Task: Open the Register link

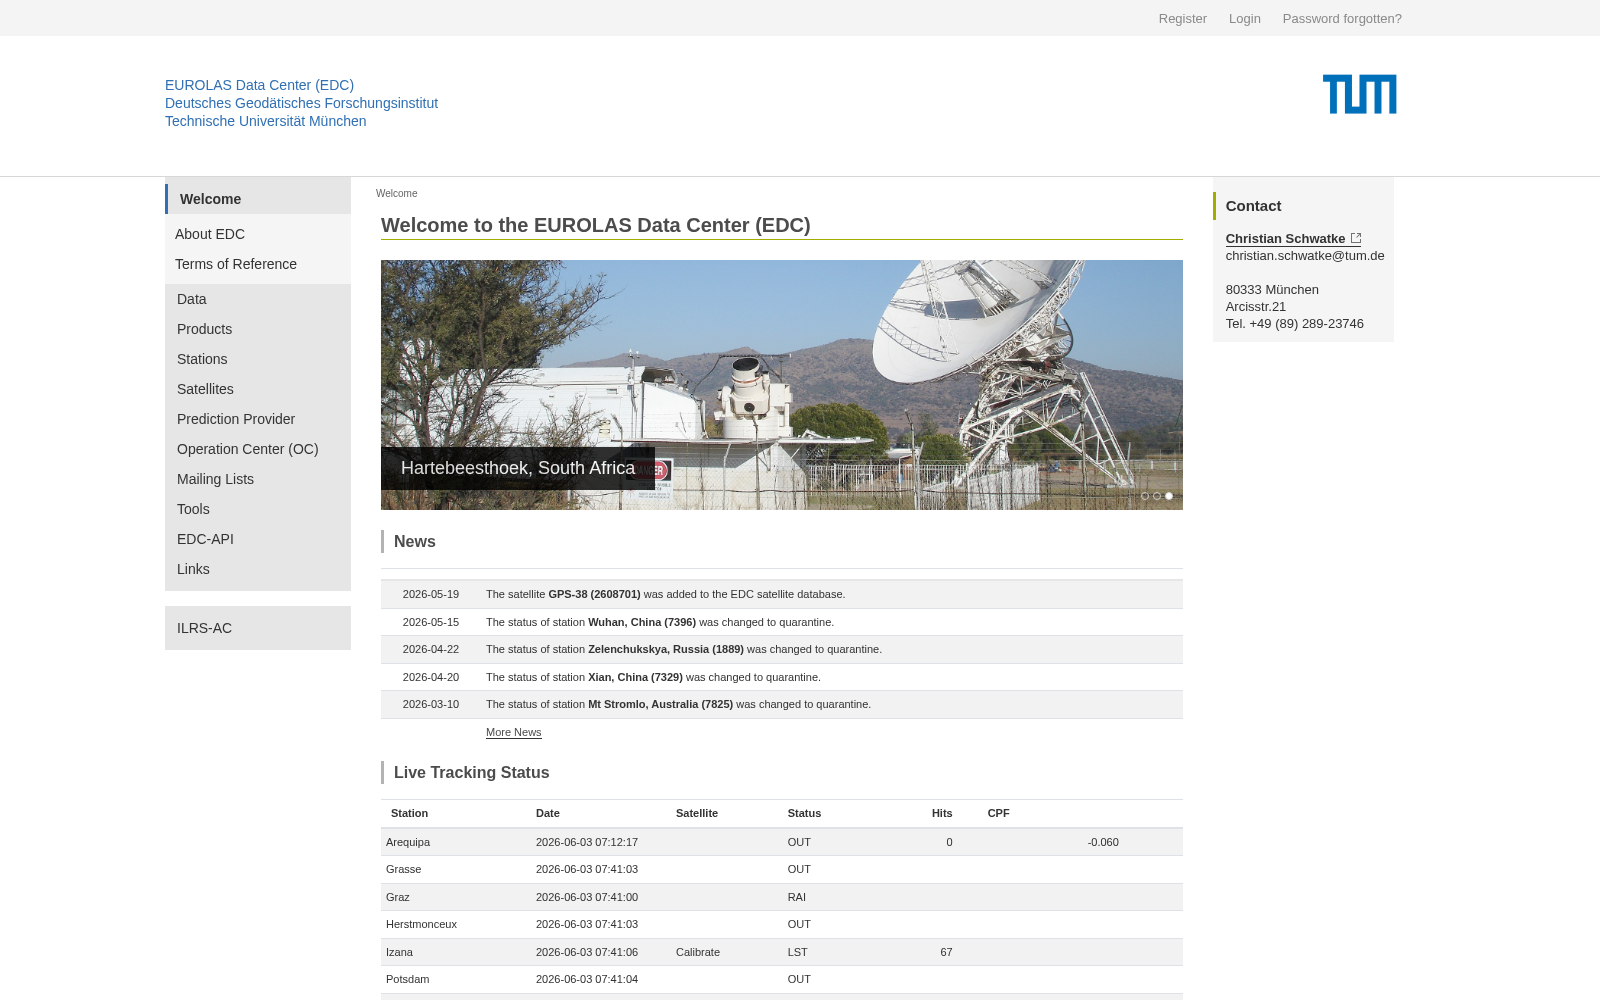Action: [x=1183, y=18]
